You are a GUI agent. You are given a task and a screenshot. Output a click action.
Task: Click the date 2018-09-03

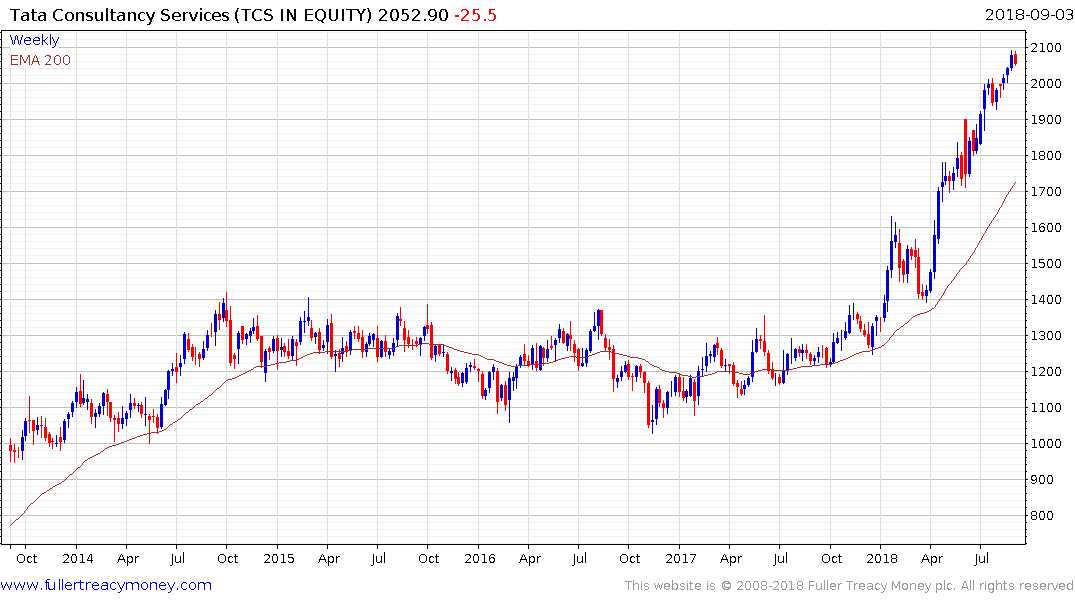[1029, 15]
